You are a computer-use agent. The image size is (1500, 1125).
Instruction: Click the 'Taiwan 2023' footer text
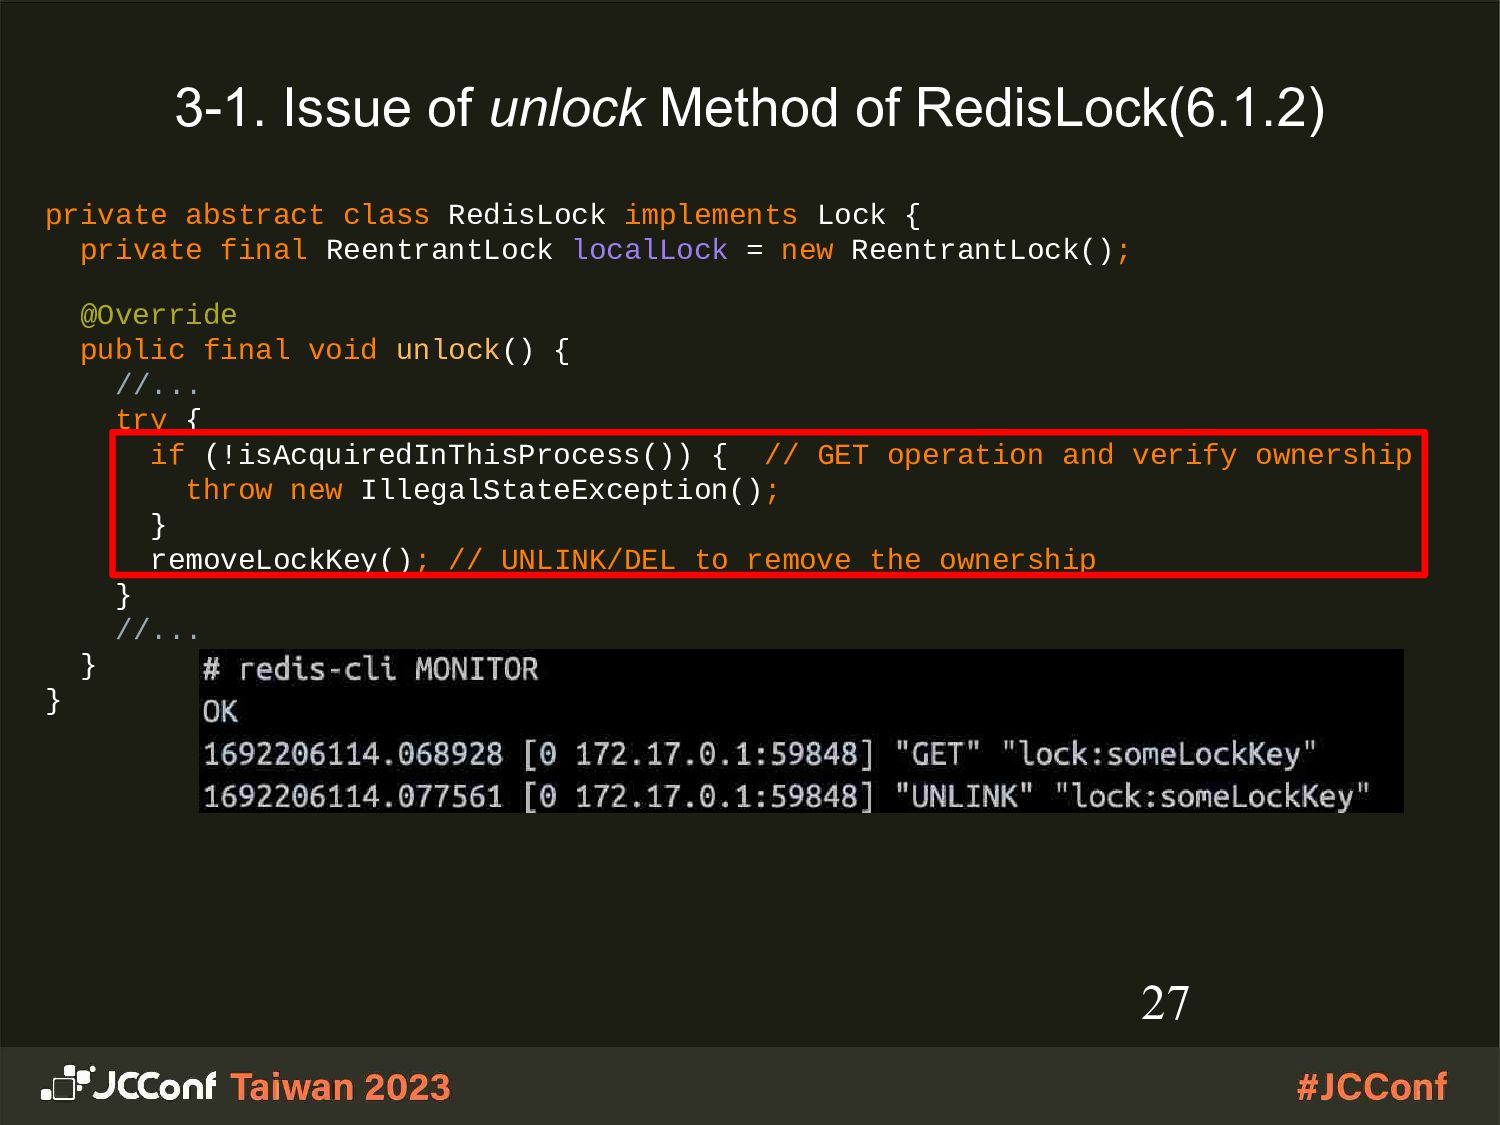(340, 1087)
